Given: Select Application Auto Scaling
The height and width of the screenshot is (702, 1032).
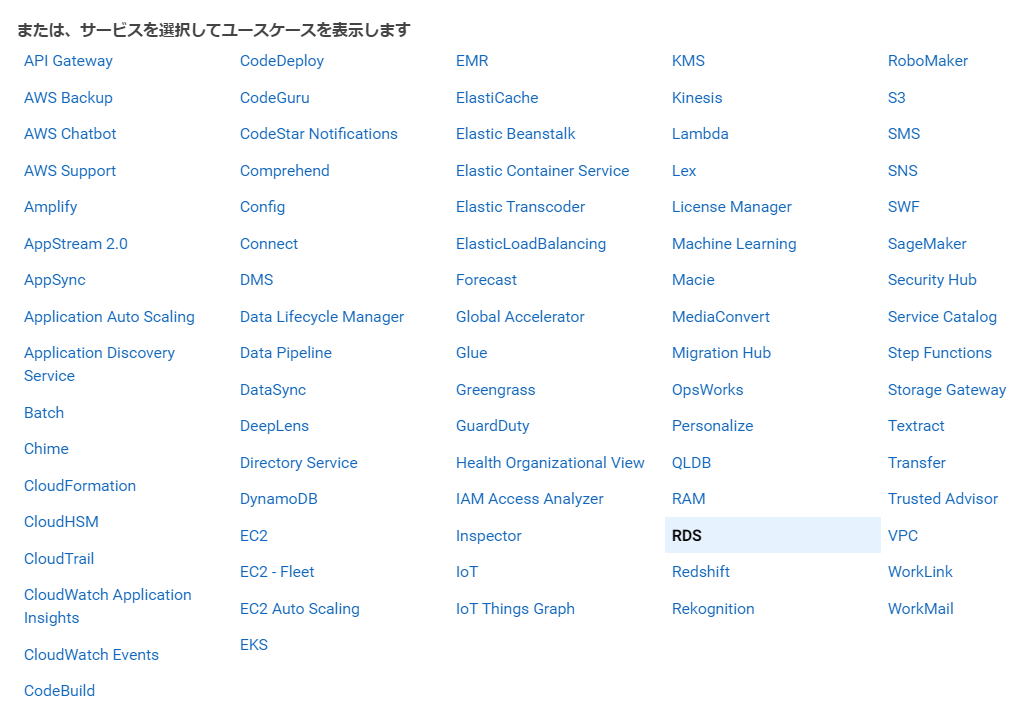Looking at the screenshot, I should click(109, 317).
